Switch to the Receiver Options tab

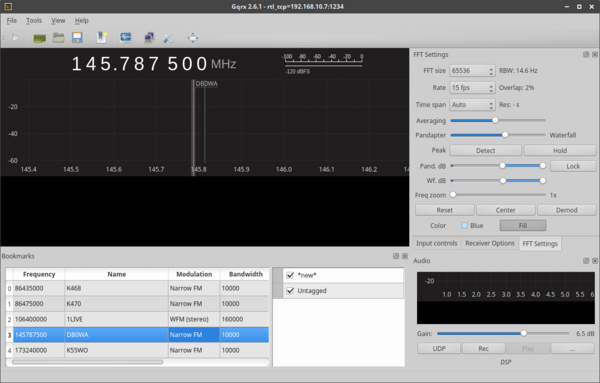point(490,243)
